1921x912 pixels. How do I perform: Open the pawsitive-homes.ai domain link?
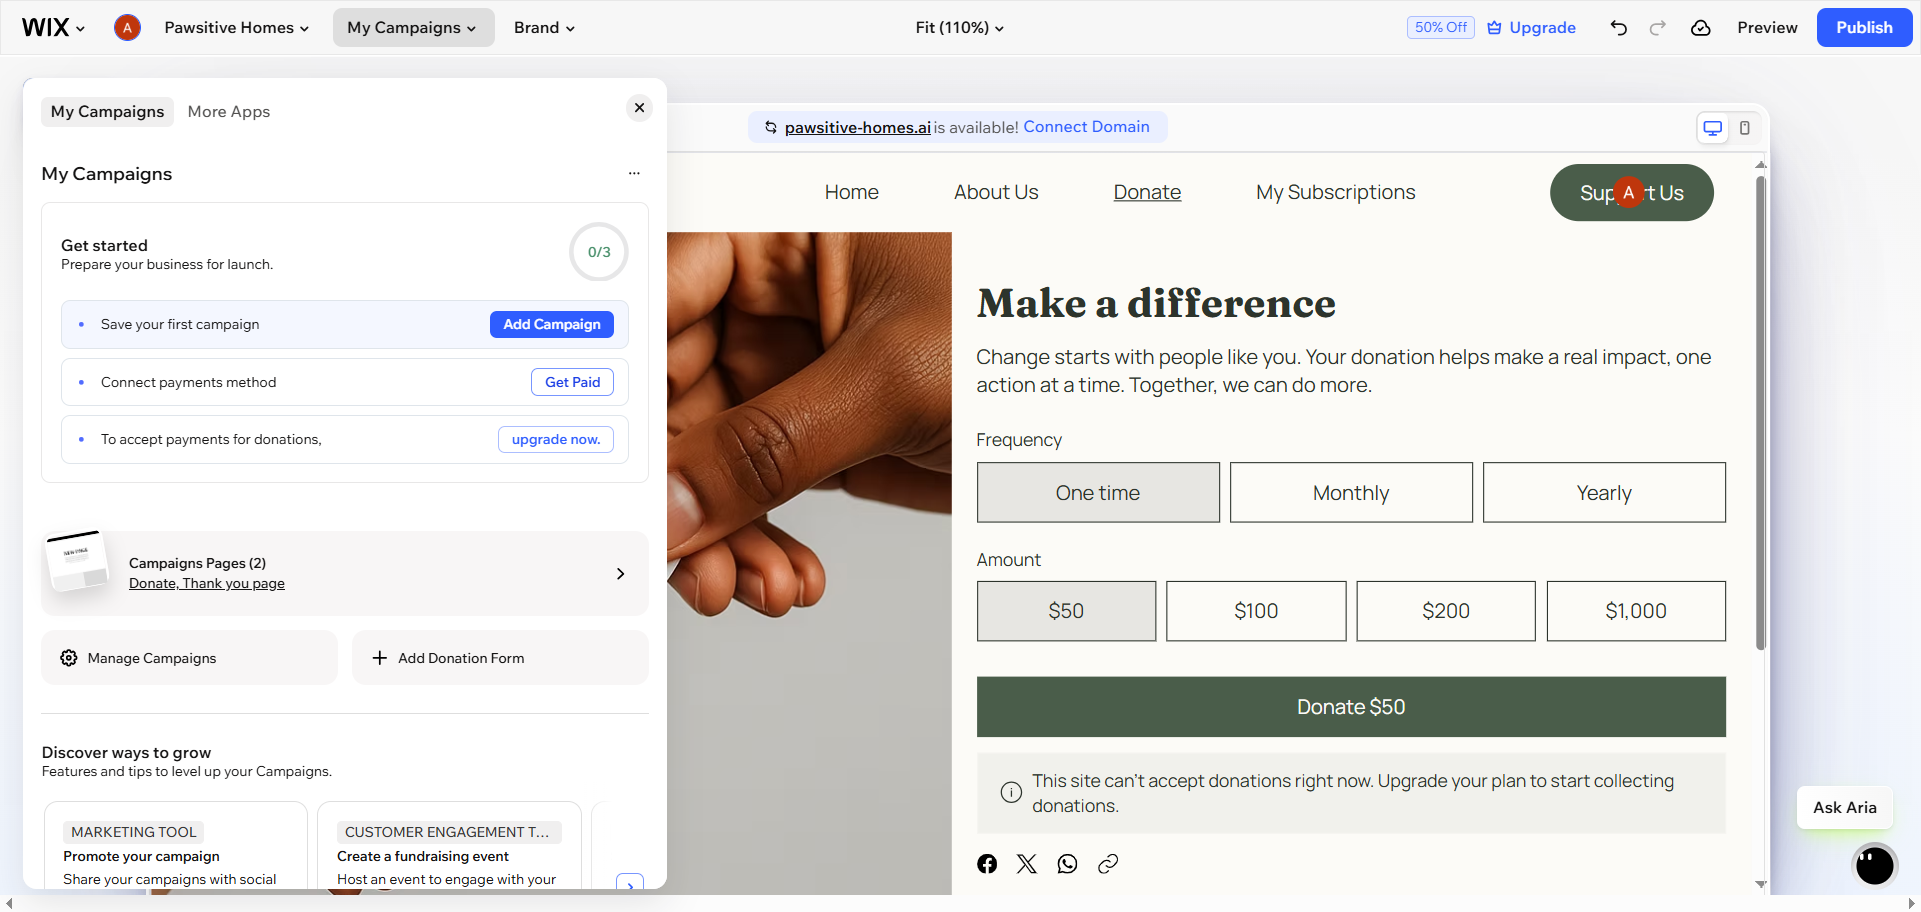click(858, 128)
